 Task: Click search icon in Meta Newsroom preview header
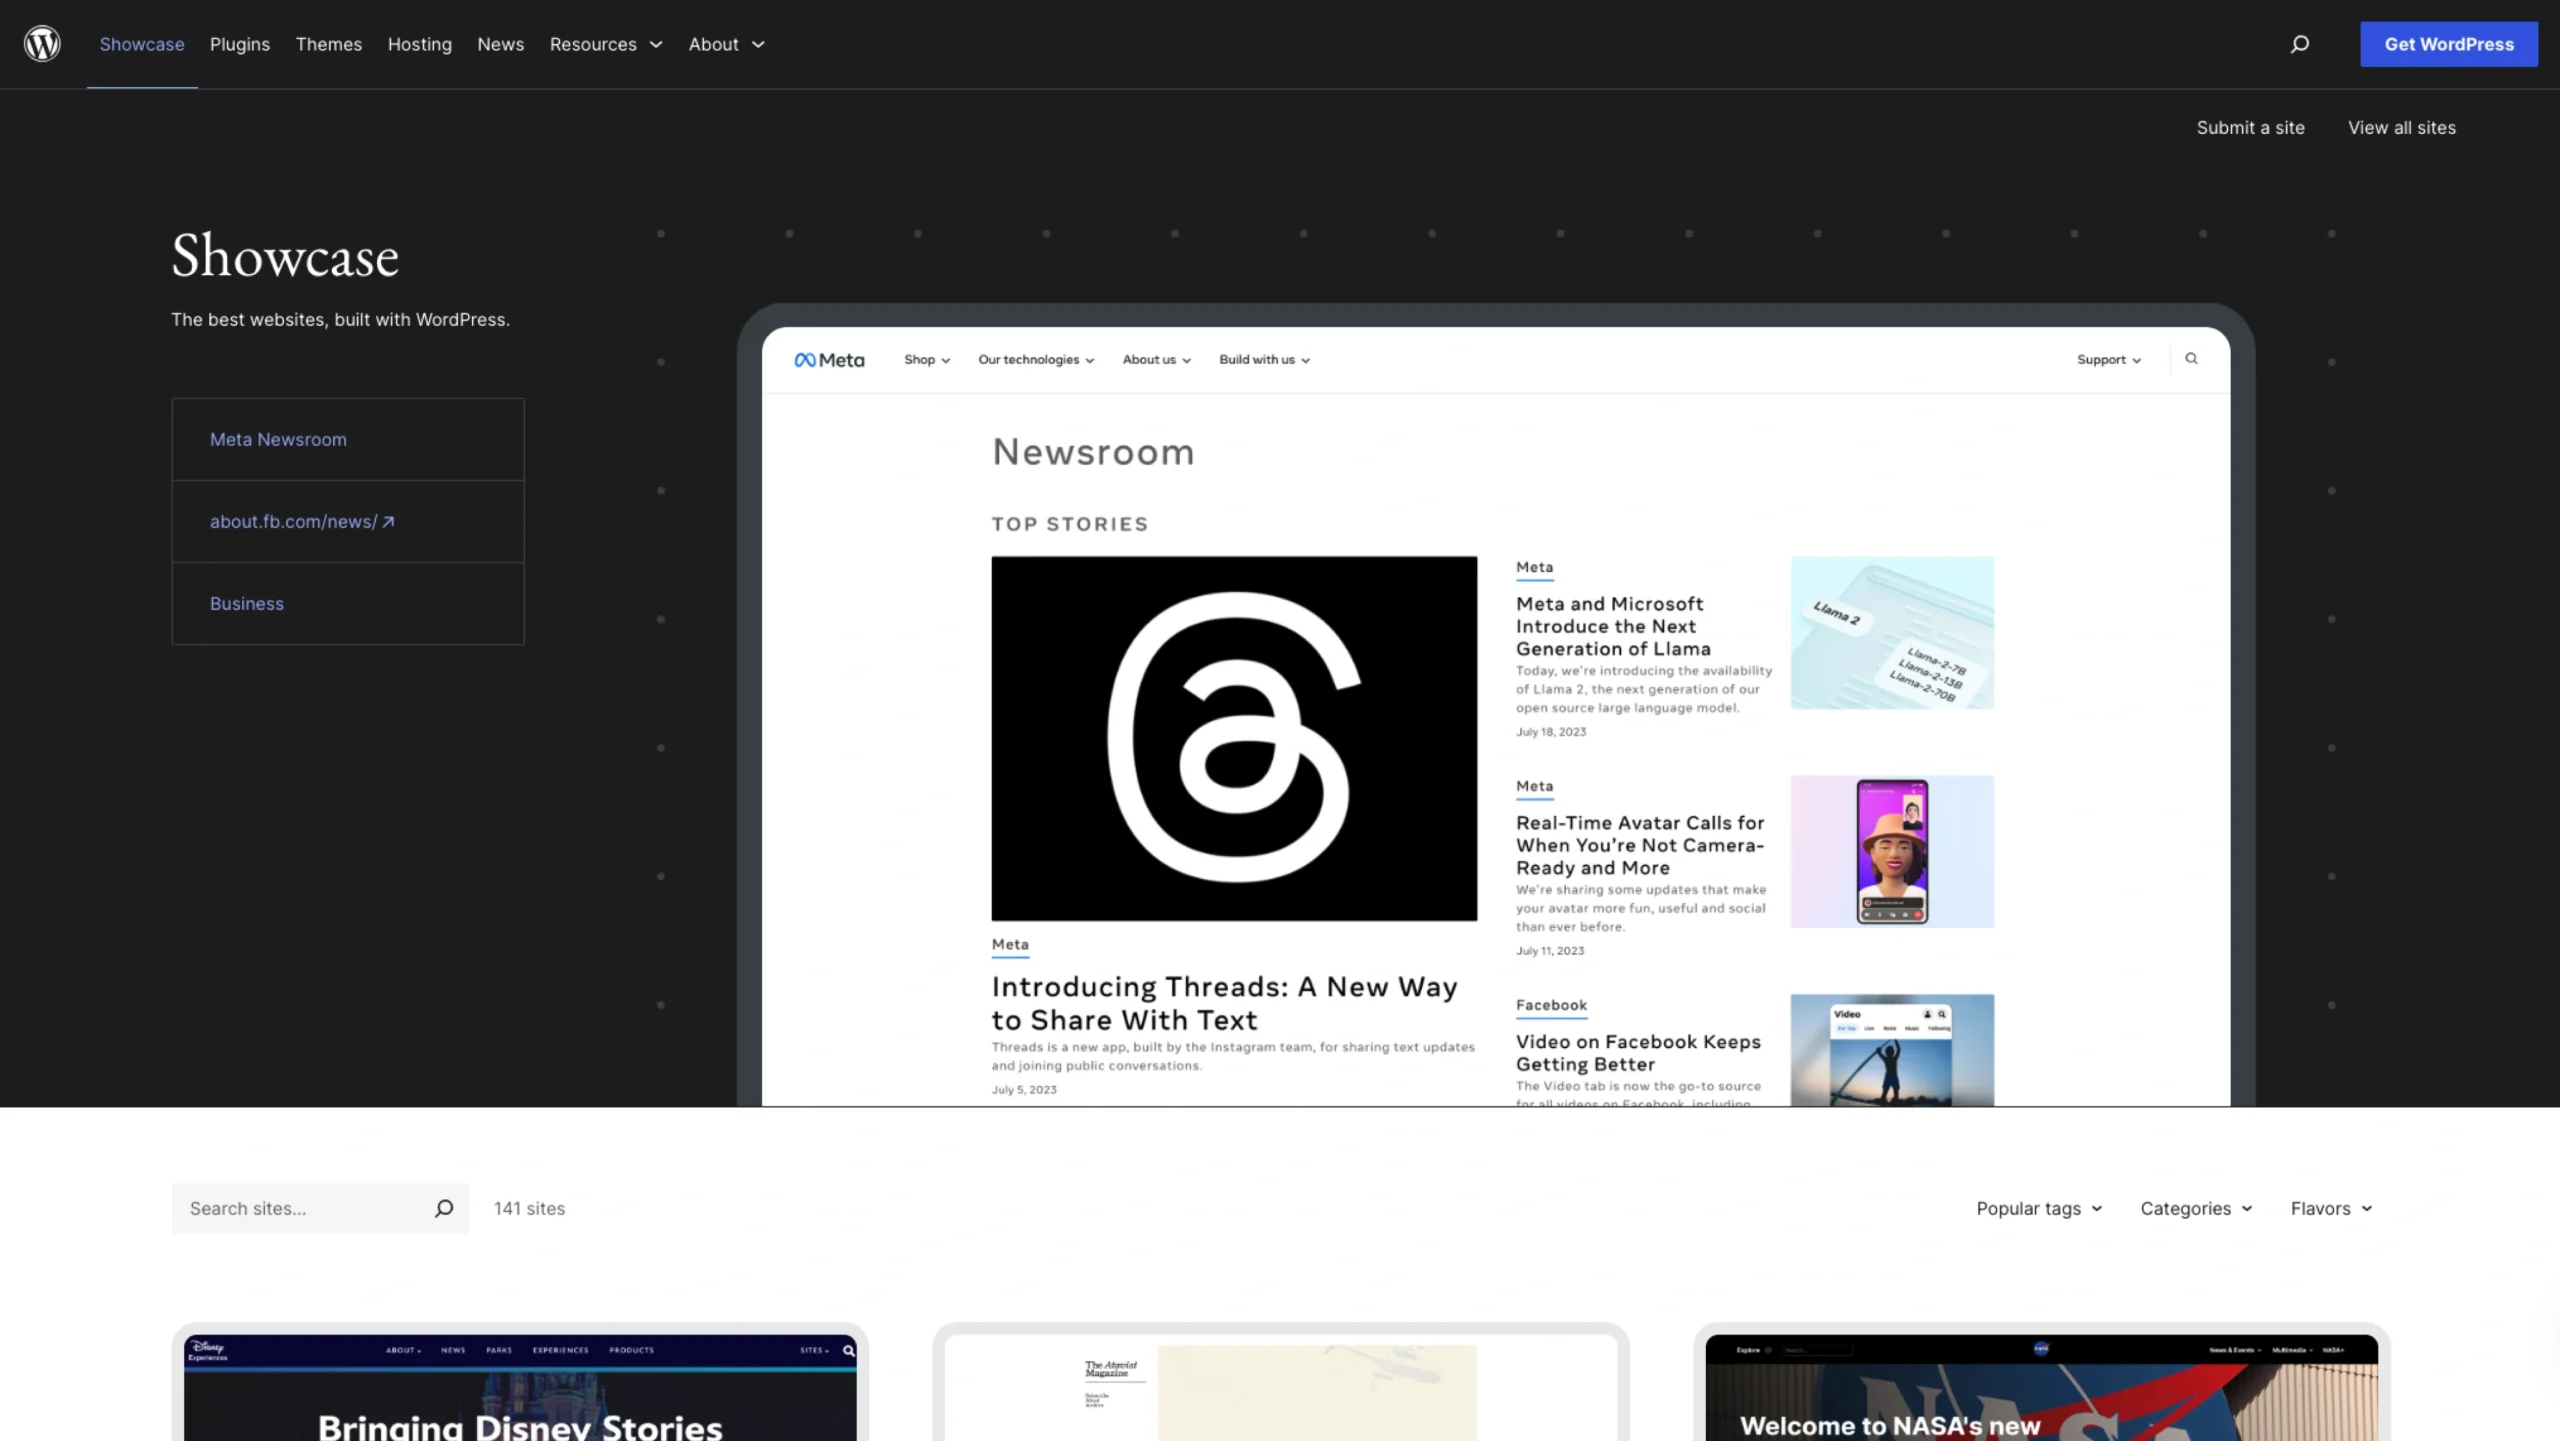[2191, 359]
